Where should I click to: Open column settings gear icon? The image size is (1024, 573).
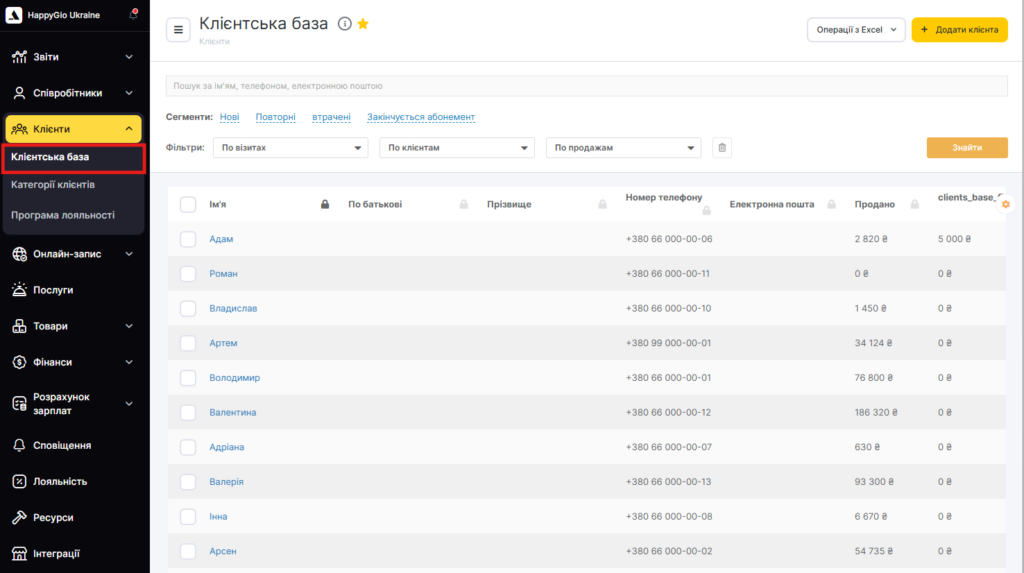click(1005, 204)
